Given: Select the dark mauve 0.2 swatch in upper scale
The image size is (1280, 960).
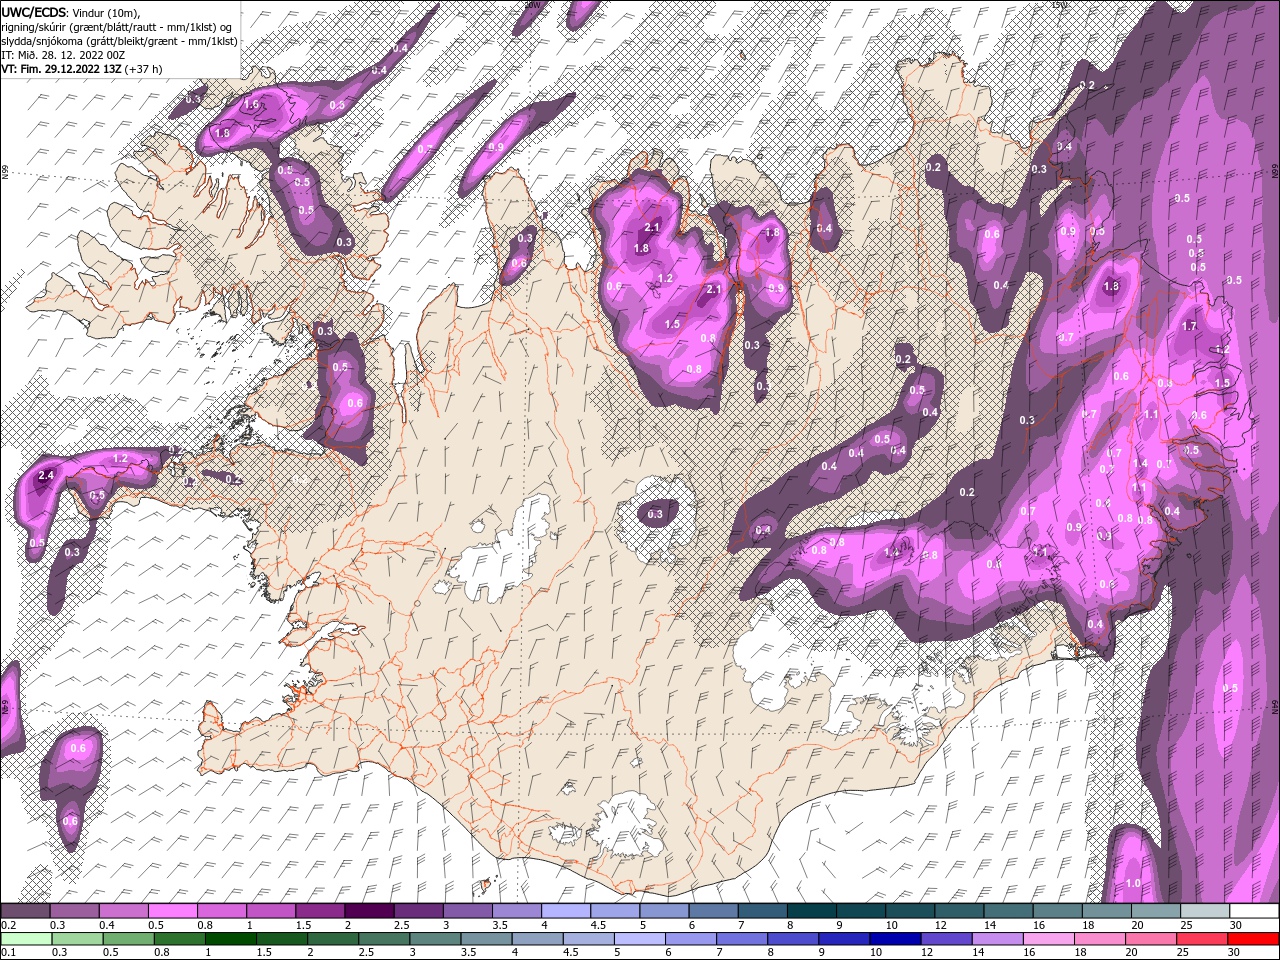Looking at the screenshot, I should [25, 911].
